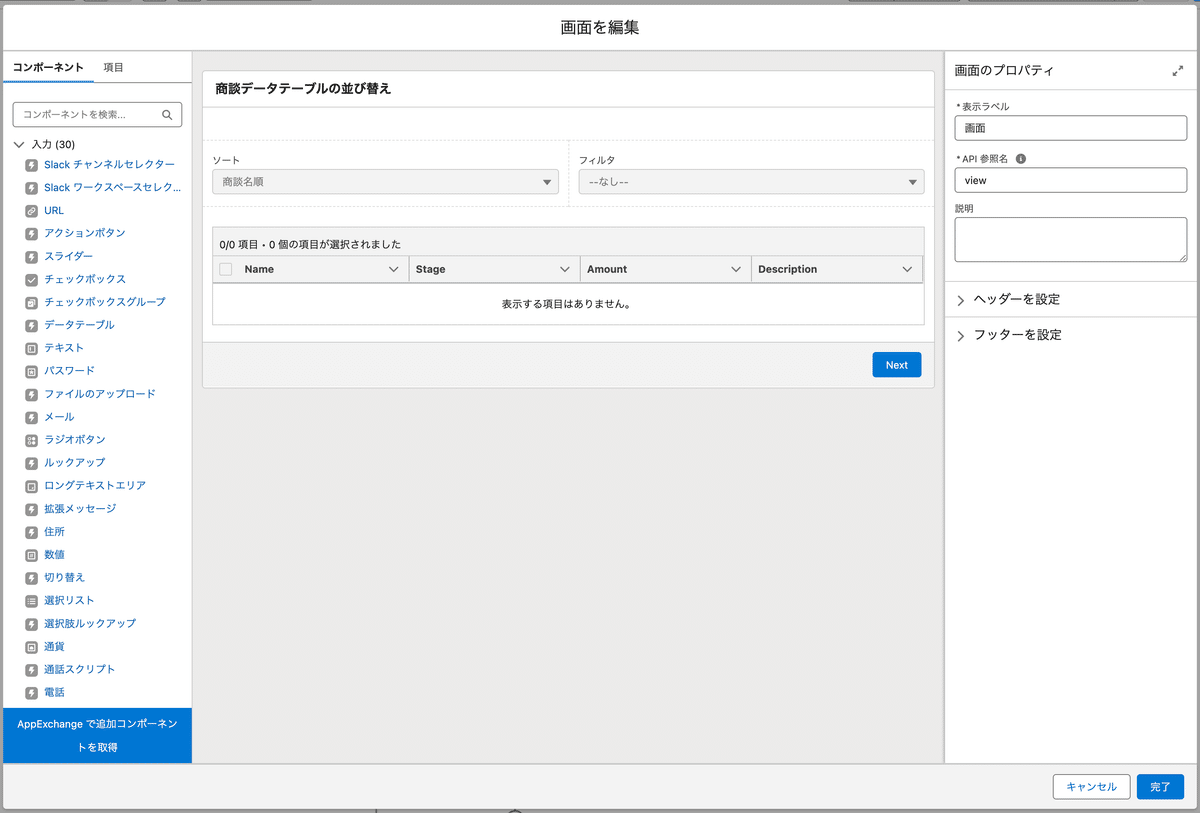Click the チェックボックスグループ component icon
The height and width of the screenshot is (813, 1200).
(x=32, y=302)
